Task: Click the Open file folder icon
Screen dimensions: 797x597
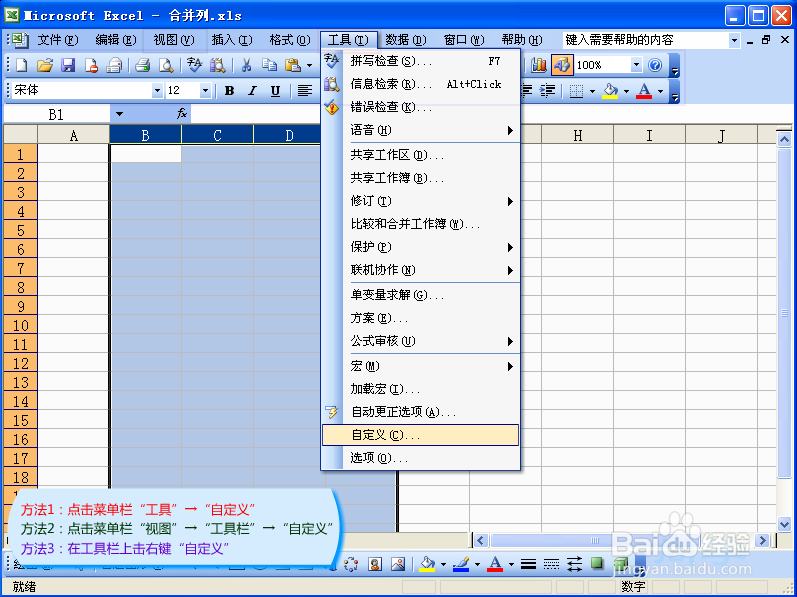Action: click(x=45, y=65)
